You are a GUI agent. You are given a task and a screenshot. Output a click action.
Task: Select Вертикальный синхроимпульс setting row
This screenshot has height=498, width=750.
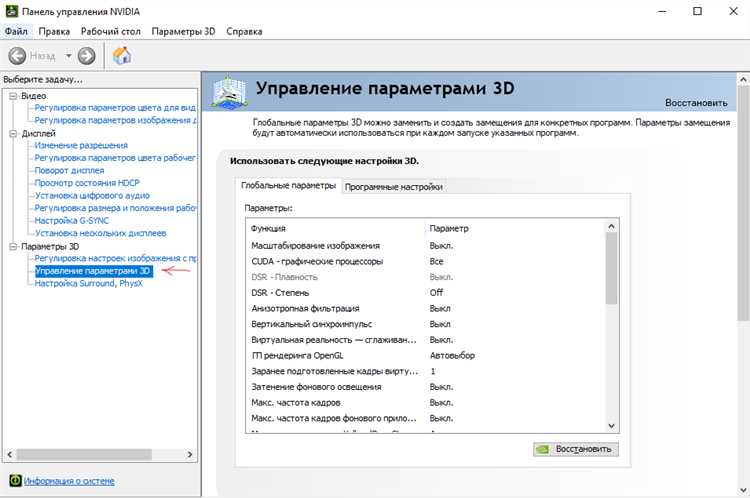426,324
